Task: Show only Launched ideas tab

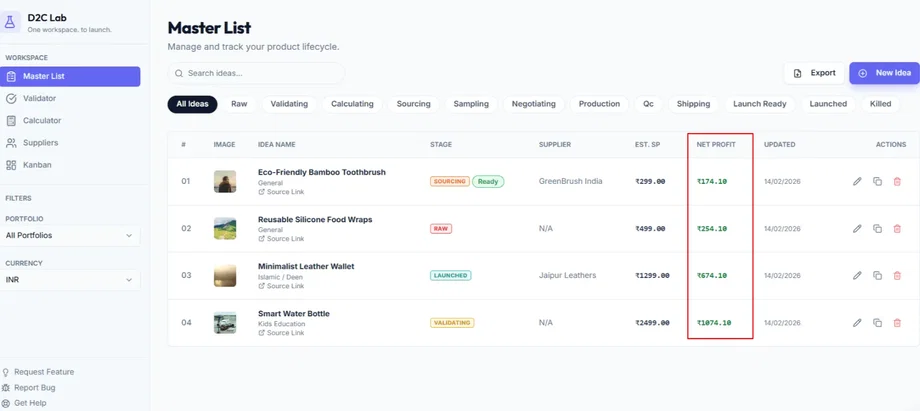Action: click(x=828, y=104)
